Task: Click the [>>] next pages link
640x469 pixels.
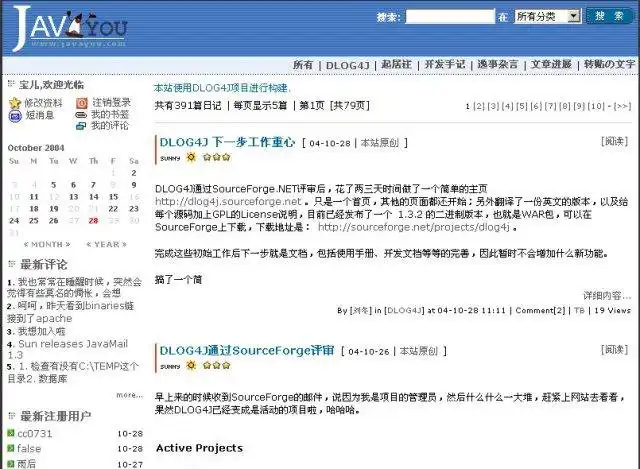Action: [x=622, y=106]
